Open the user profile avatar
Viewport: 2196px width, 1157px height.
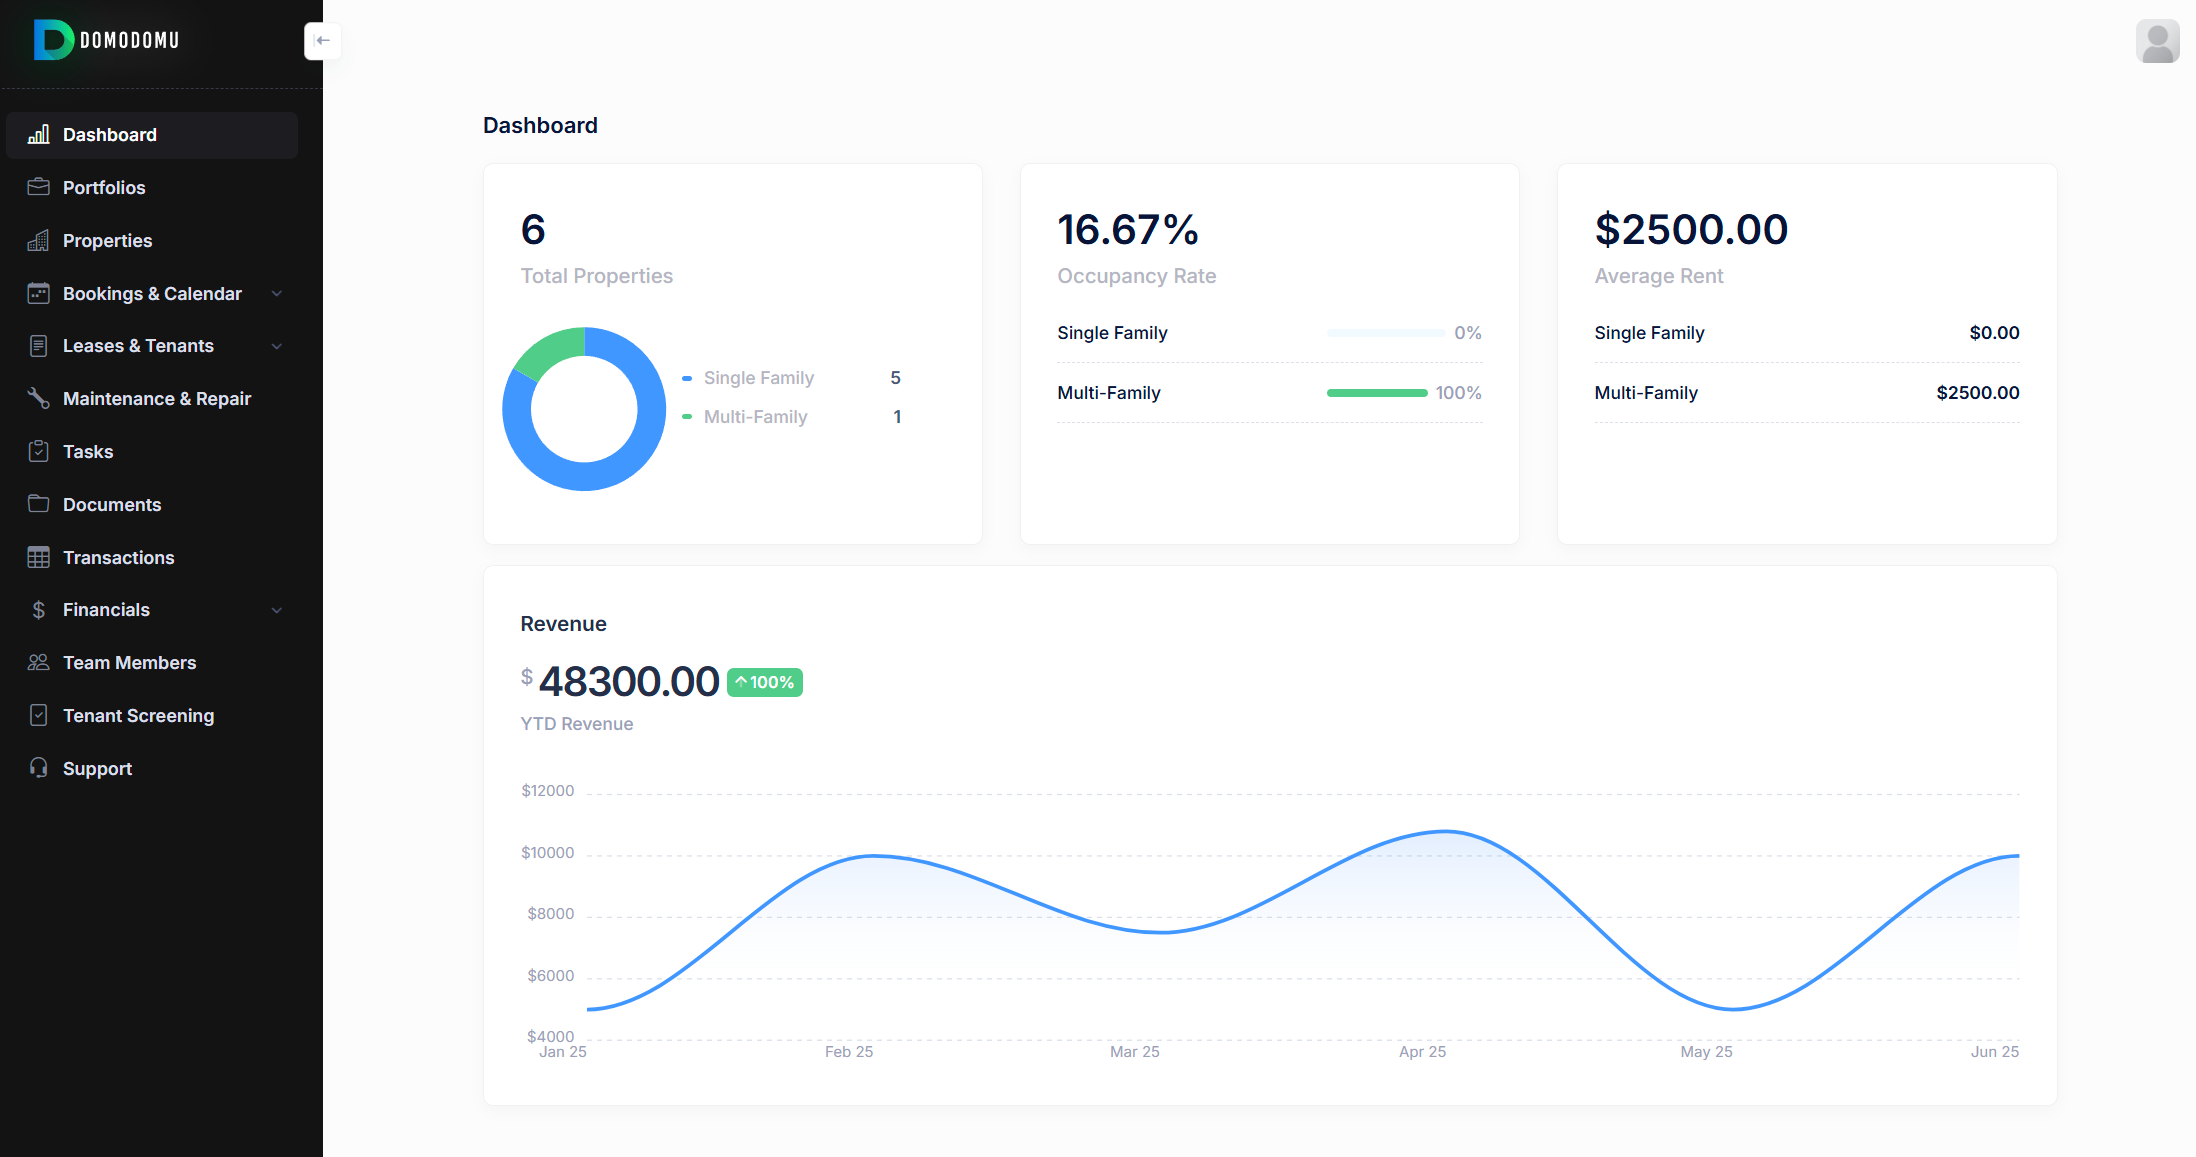coord(2157,41)
